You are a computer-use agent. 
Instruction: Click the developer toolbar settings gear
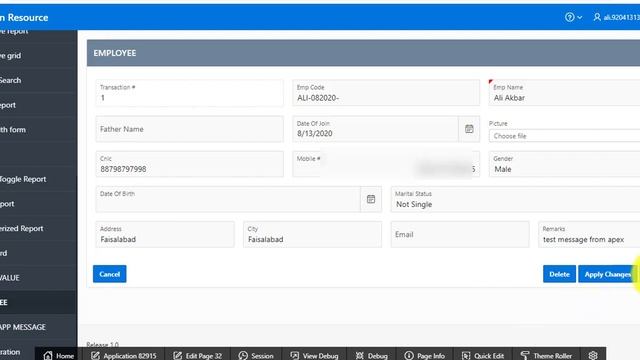pyautogui.click(x=593, y=356)
